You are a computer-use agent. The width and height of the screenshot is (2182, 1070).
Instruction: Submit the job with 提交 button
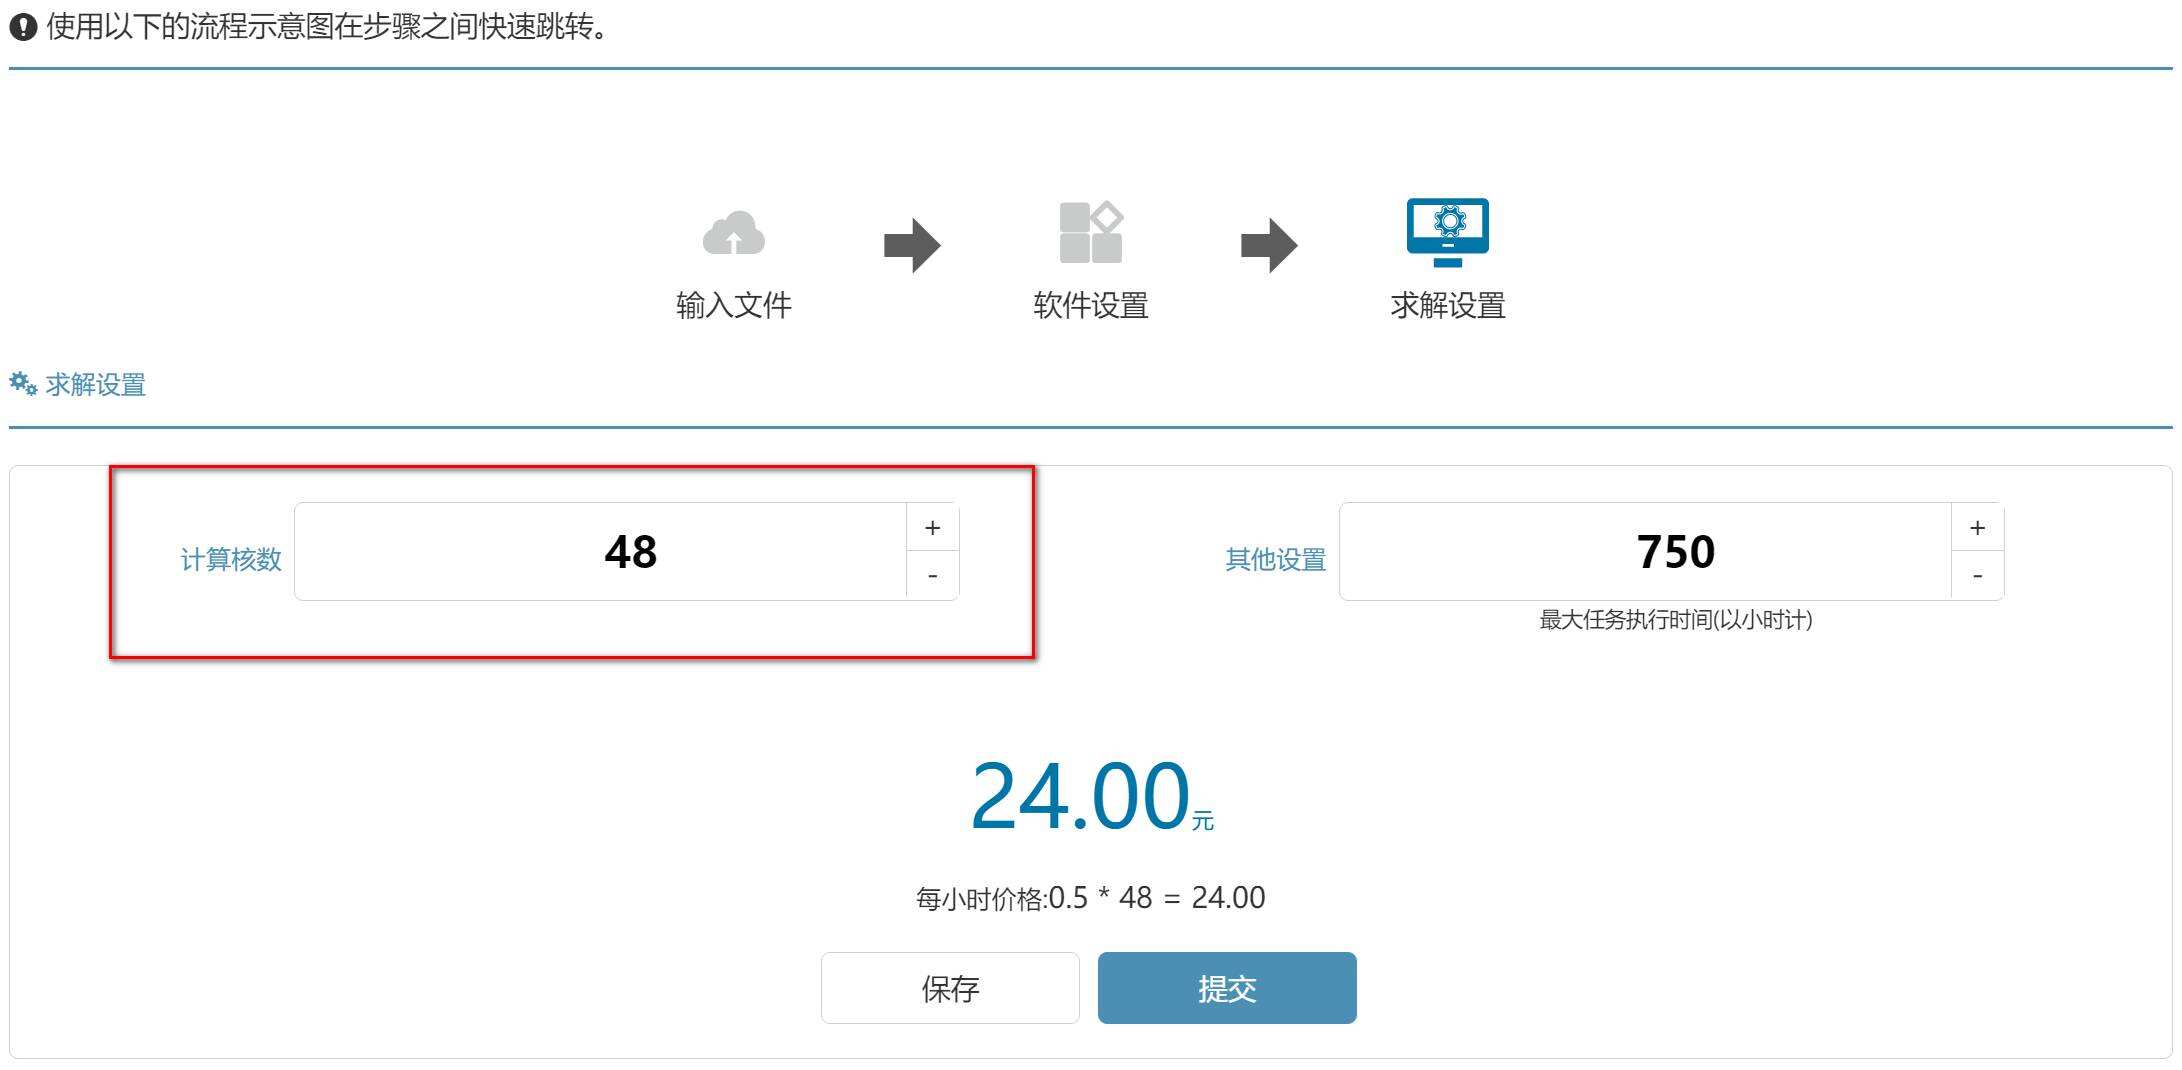pyautogui.click(x=1226, y=988)
